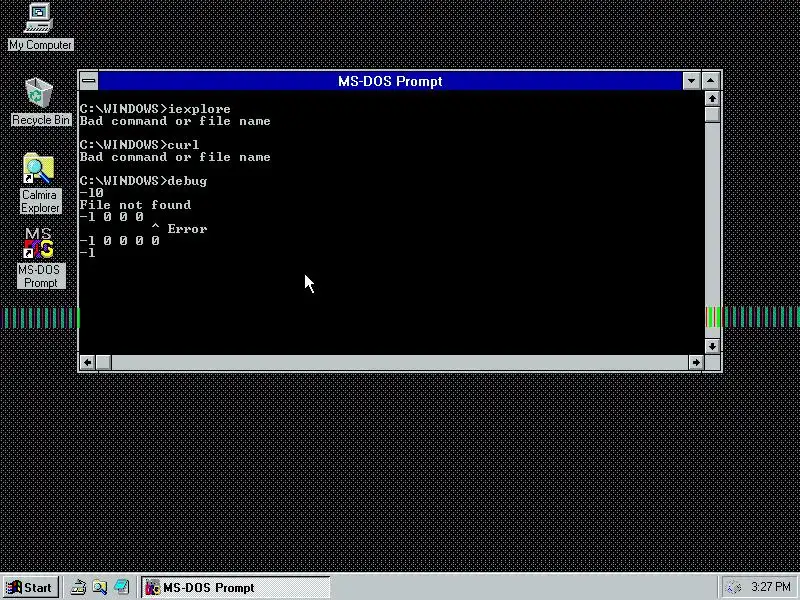
Task: Click the vertical scrollbar down arrow
Action: coord(712,346)
